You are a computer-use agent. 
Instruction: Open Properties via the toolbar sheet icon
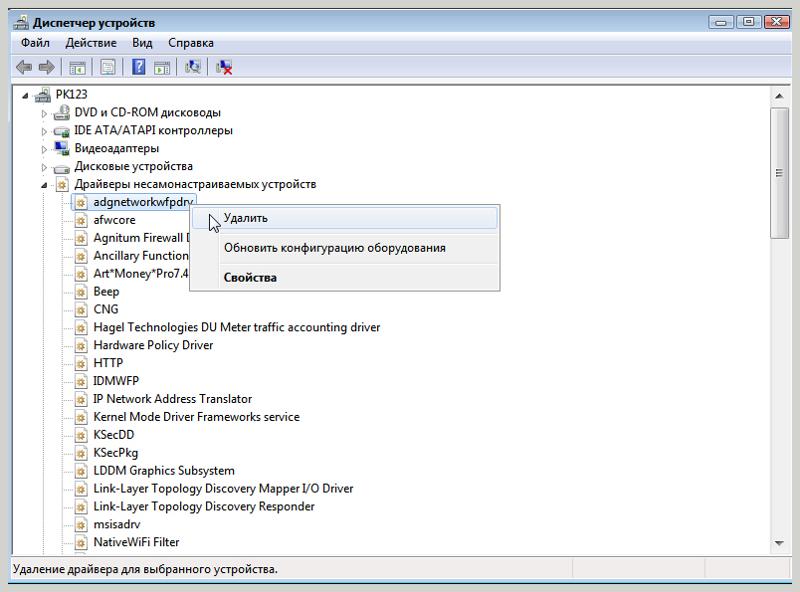click(x=108, y=67)
